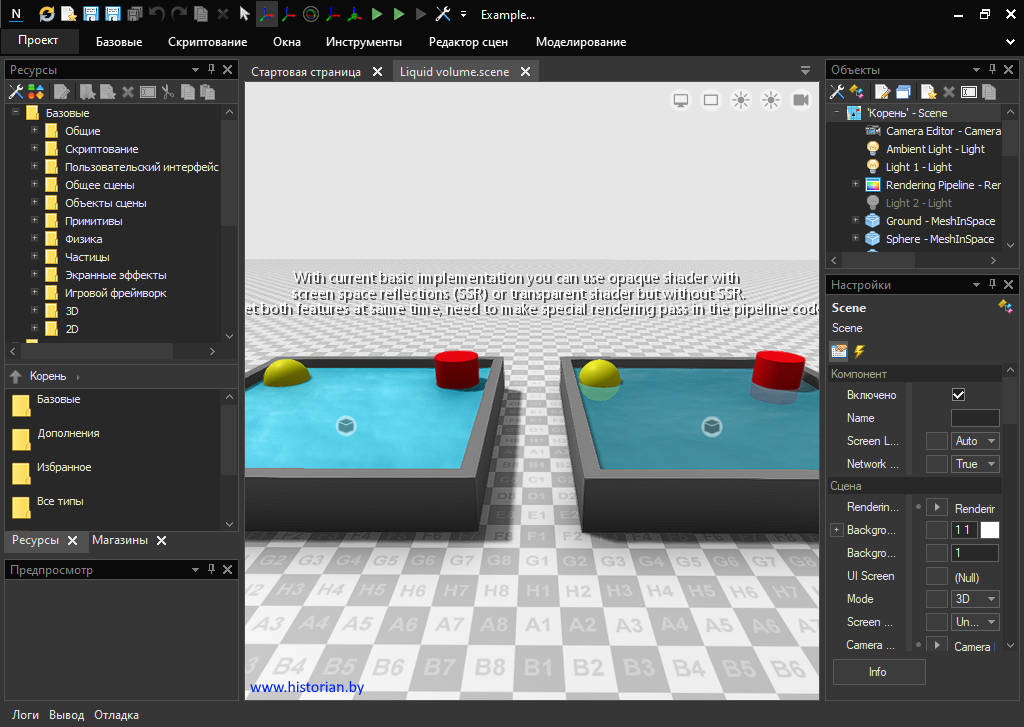This screenshot has height=727, width=1024.
Task: Open the Инструменты ribbon tab
Action: tap(363, 42)
